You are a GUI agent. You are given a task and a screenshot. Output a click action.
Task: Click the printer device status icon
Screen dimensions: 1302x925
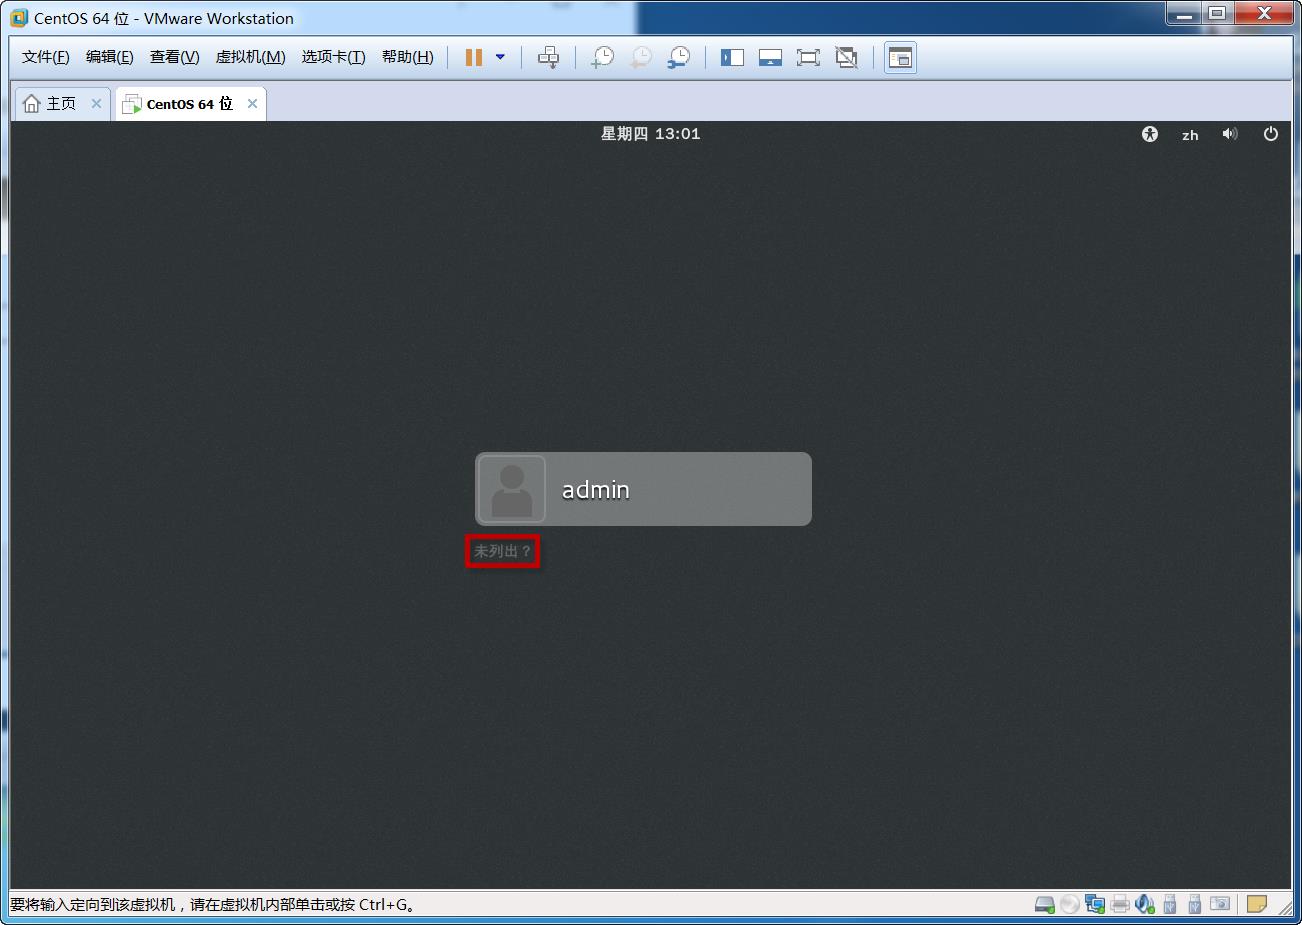1120,904
